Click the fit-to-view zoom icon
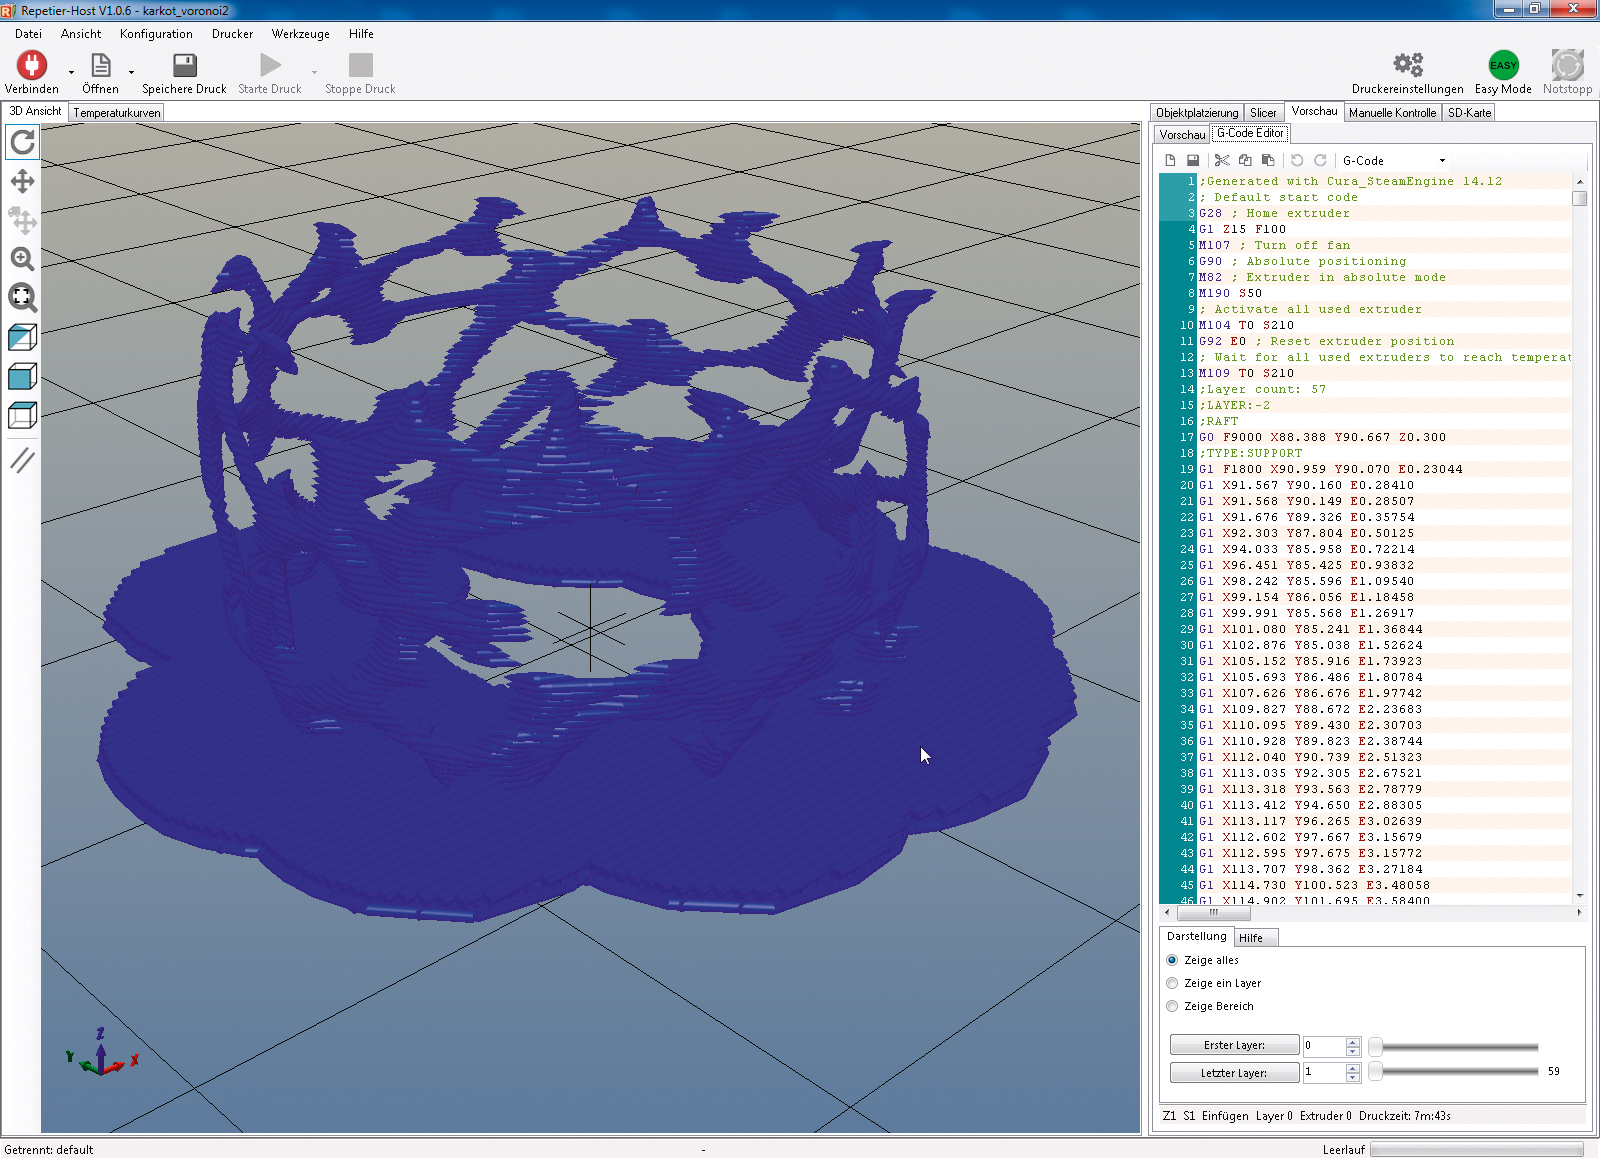The width and height of the screenshot is (1600, 1160). (x=22, y=297)
